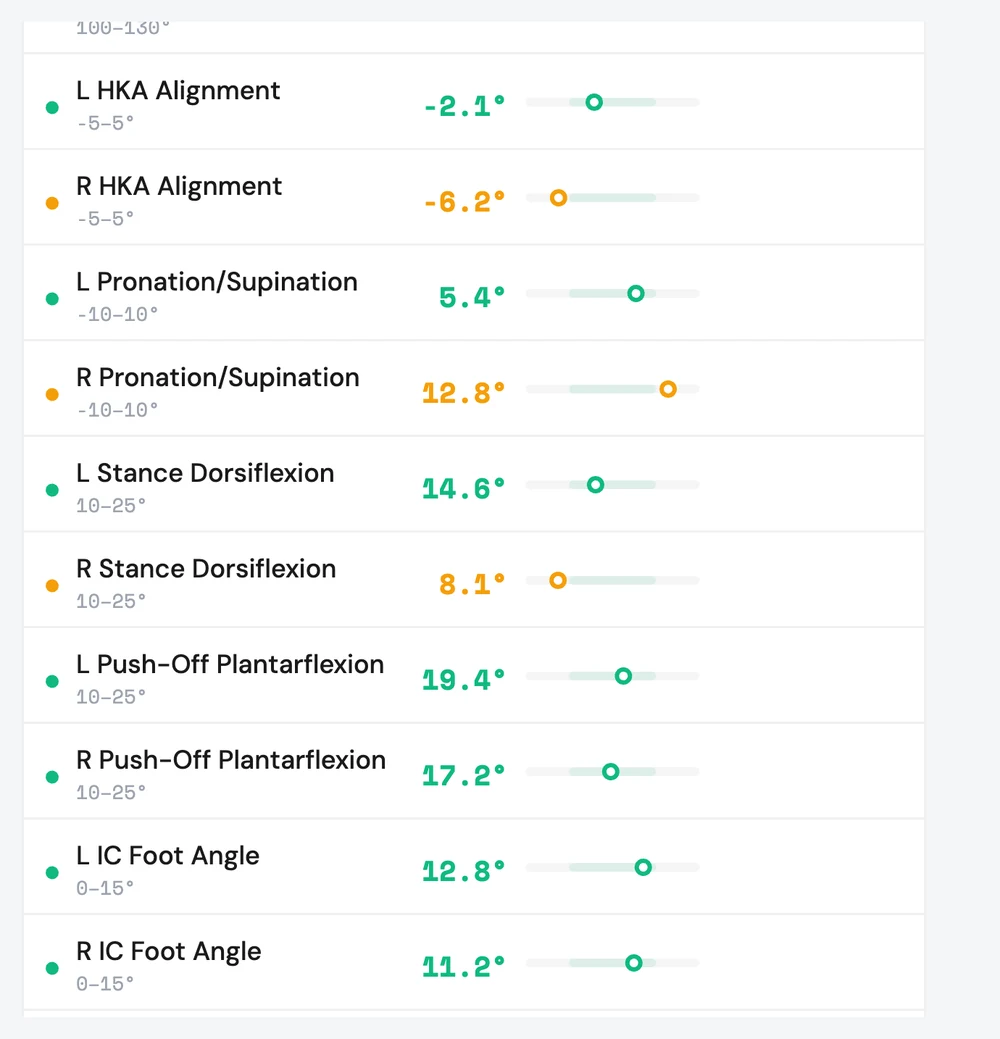Open the R Push-Off Plantarflexion row label
The width and height of the screenshot is (1000, 1039).
tap(231, 760)
